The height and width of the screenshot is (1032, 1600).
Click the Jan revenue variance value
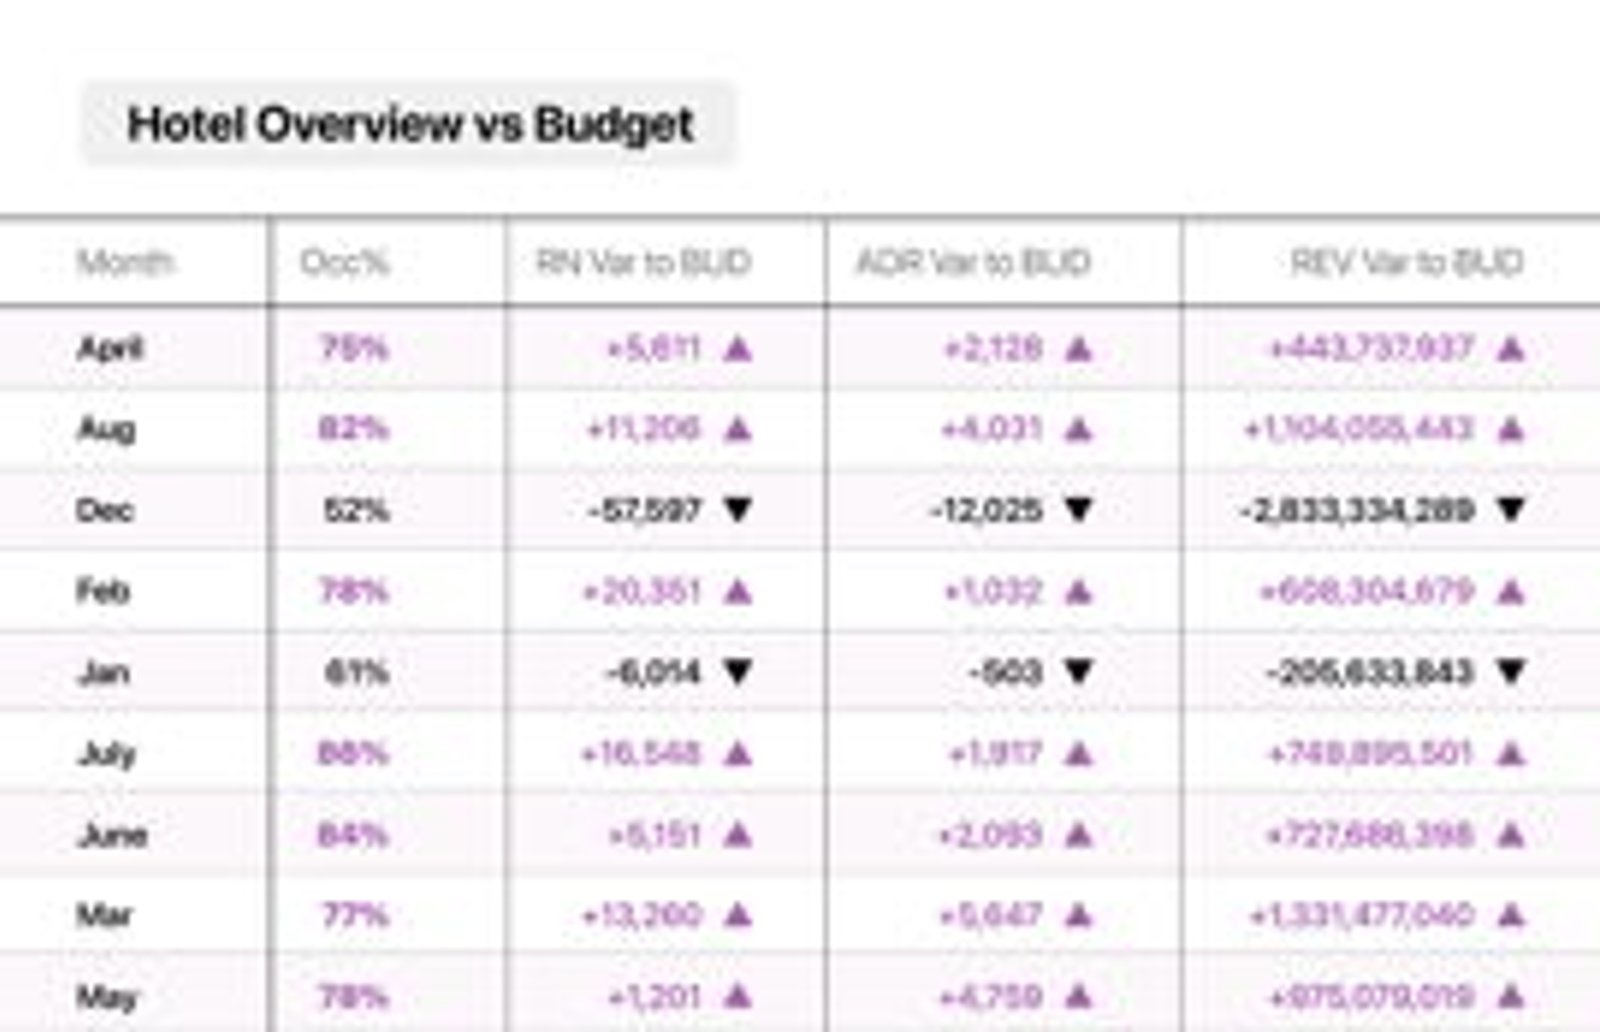coord(1371,672)
